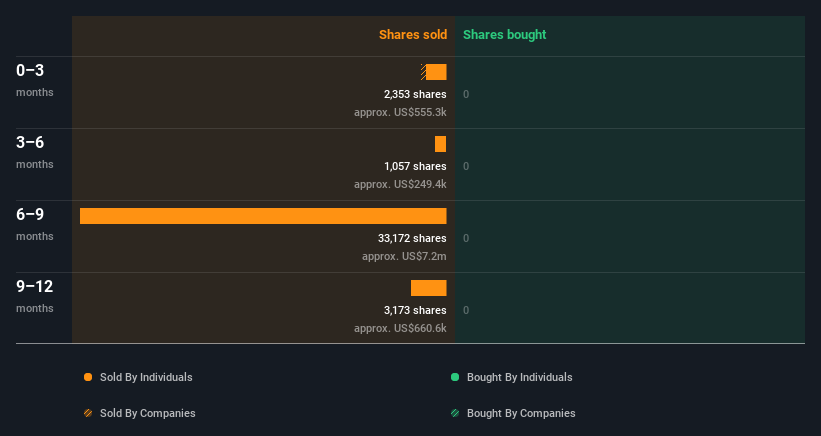The width and height of the screenshot is (821, 436).
Task: Click the hatched companies segment in 0–3 months
Action: (x=423, y=72)
